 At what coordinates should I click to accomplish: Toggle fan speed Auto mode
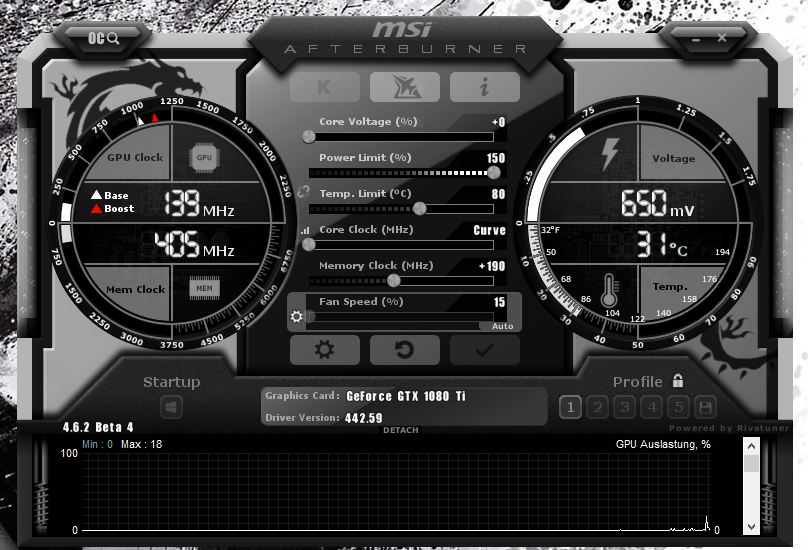[502, 326]
